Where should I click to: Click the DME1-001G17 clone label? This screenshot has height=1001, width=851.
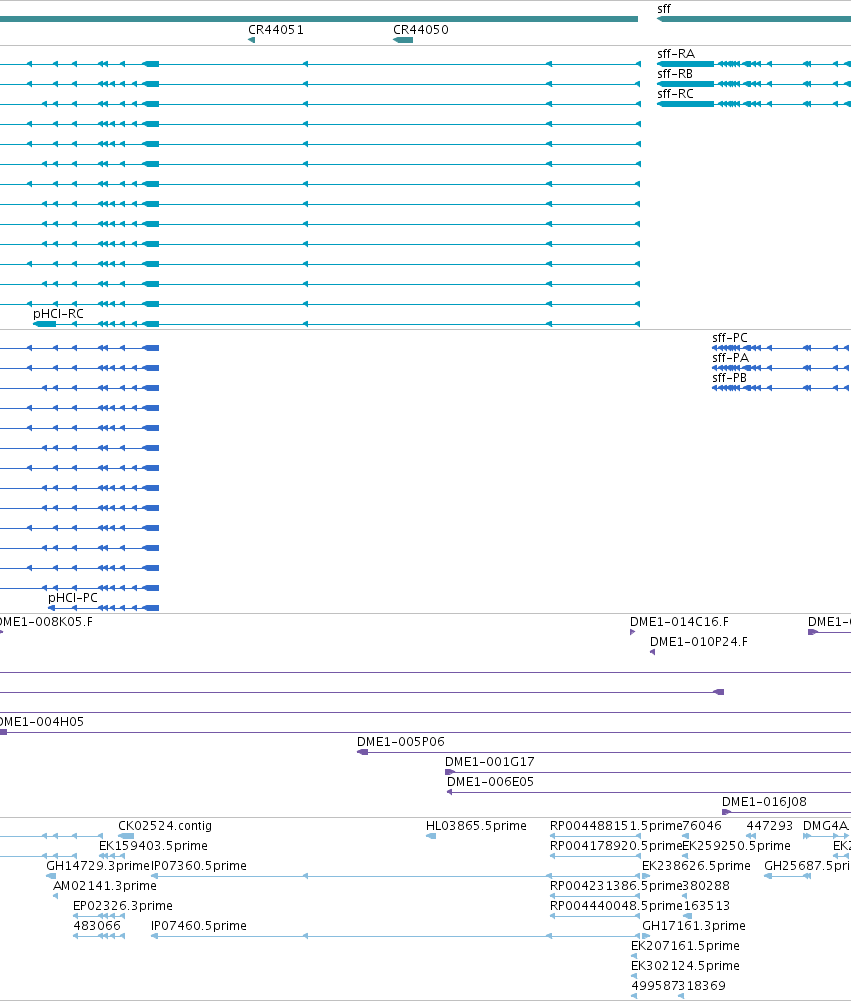(490, 762)
